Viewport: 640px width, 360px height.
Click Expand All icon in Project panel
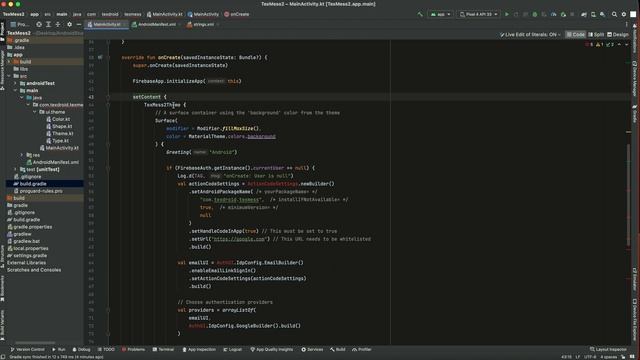click(x=49, y=24)
